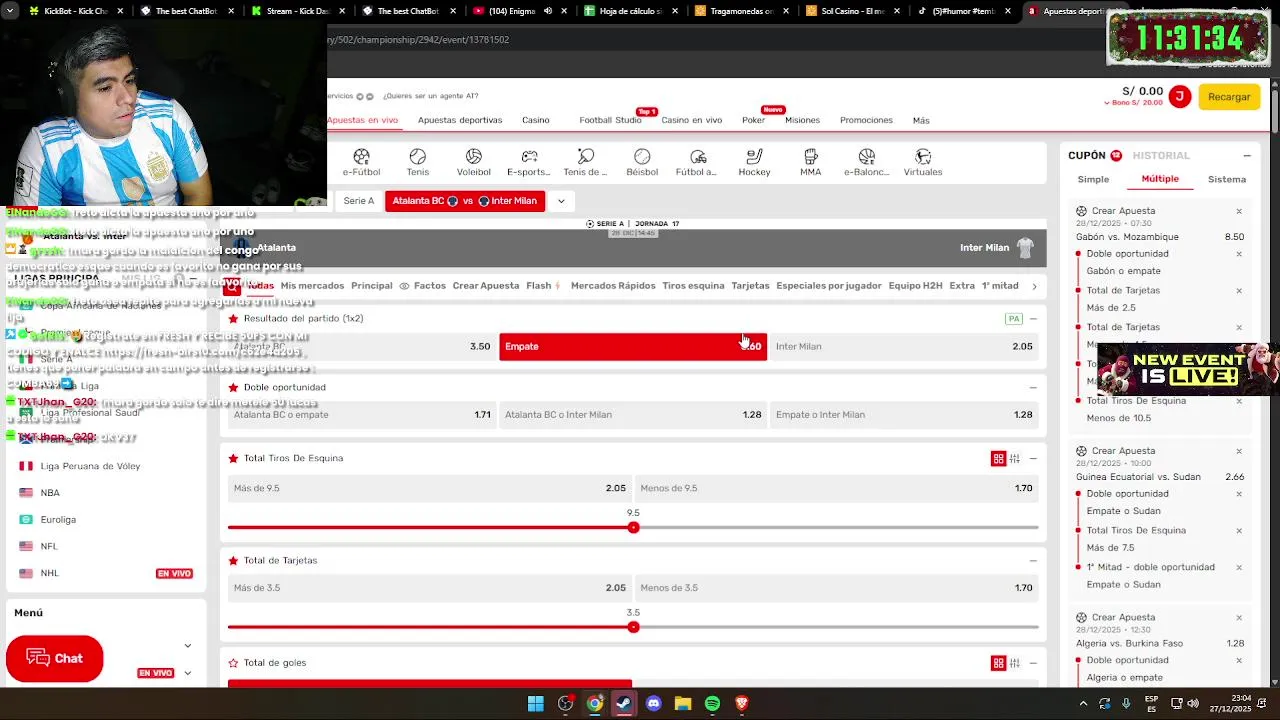Image resolution: width=1280 pixels, height=720 pixels.
Task: Click the browser address bar URL
Action: (x=419, y=40)
